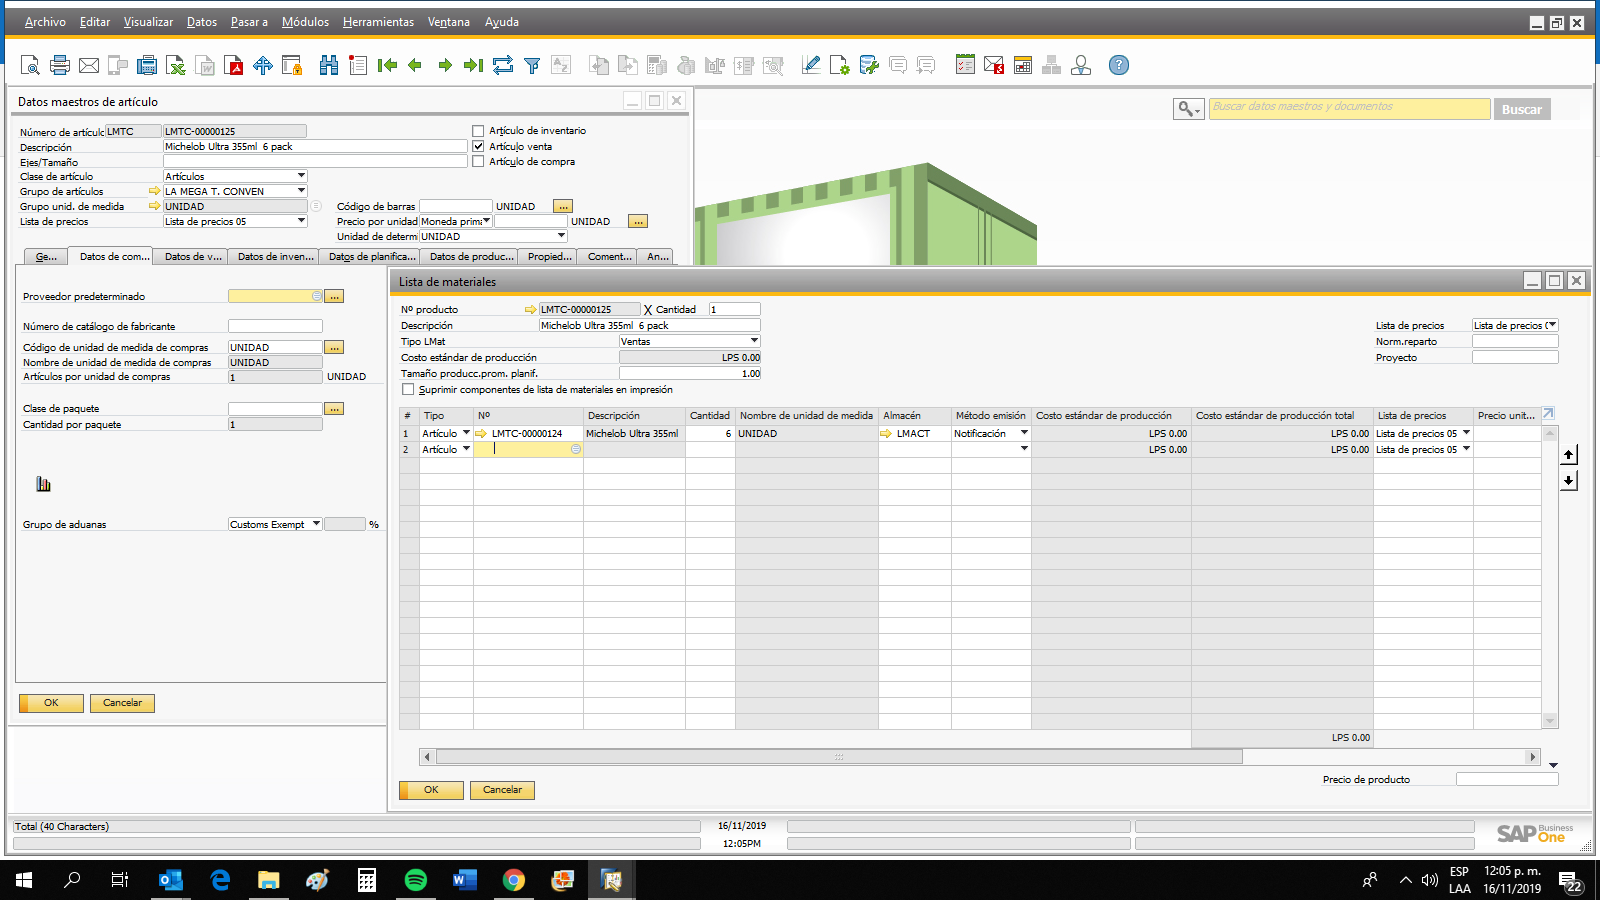Viewport: 1600px width, 900px height.
Task: Move row down arrow in Lista de materiales
Action: tap(1569, 481)
